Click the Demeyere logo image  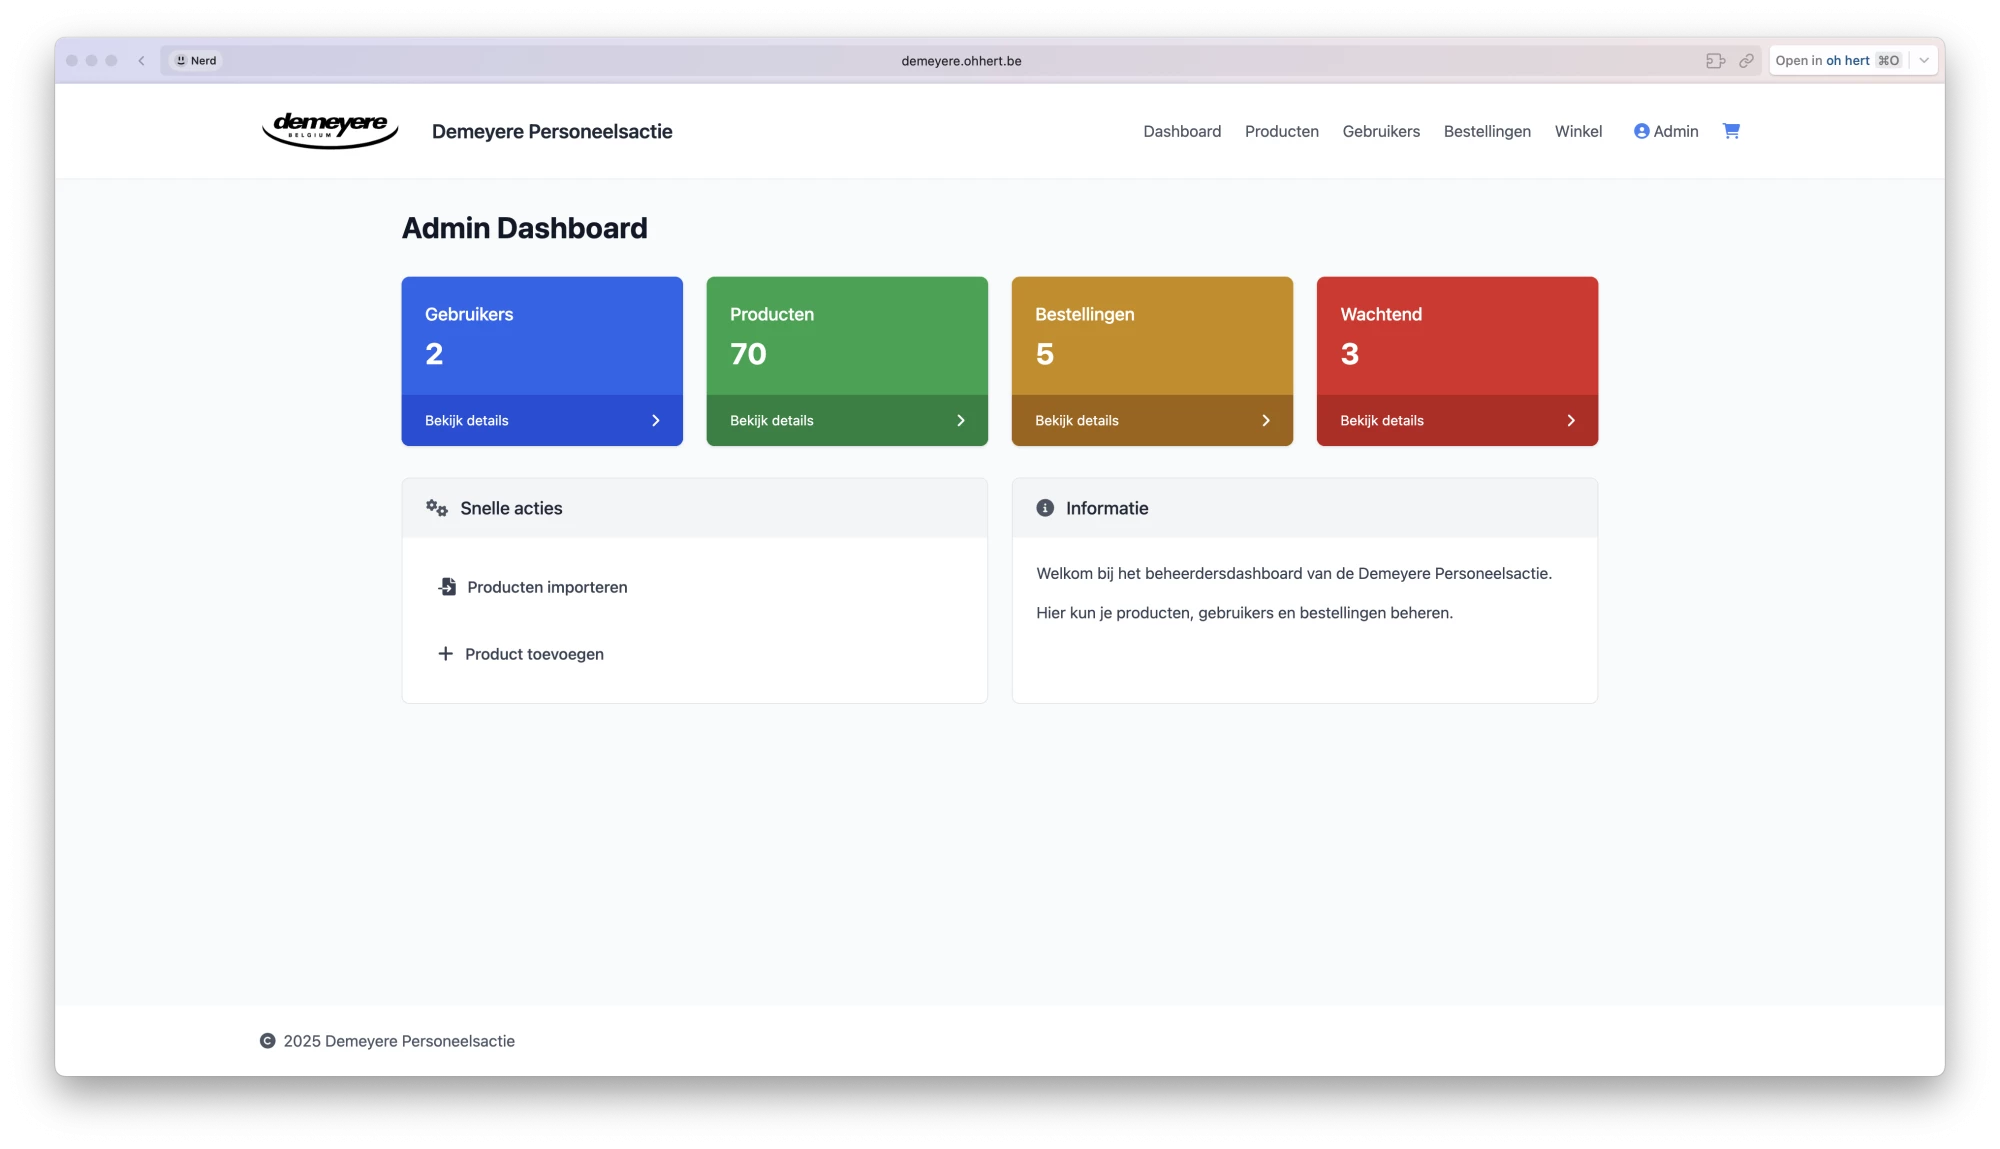point(330,130)
